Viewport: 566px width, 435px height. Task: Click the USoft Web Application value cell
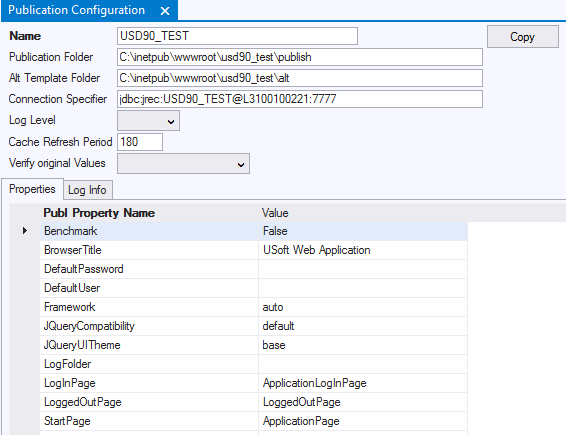click(363, 250)
